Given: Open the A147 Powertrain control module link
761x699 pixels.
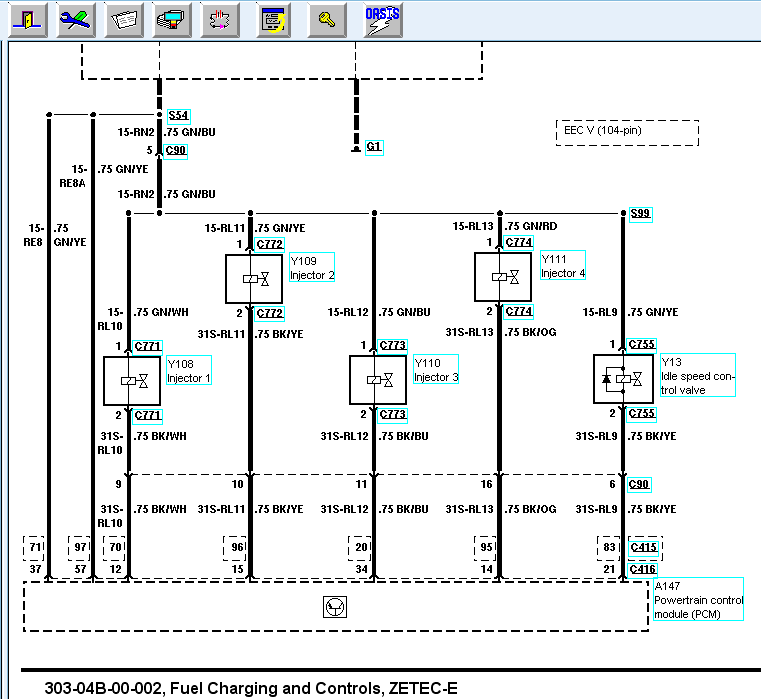Looking at the screenshot, I should (698, 599).
